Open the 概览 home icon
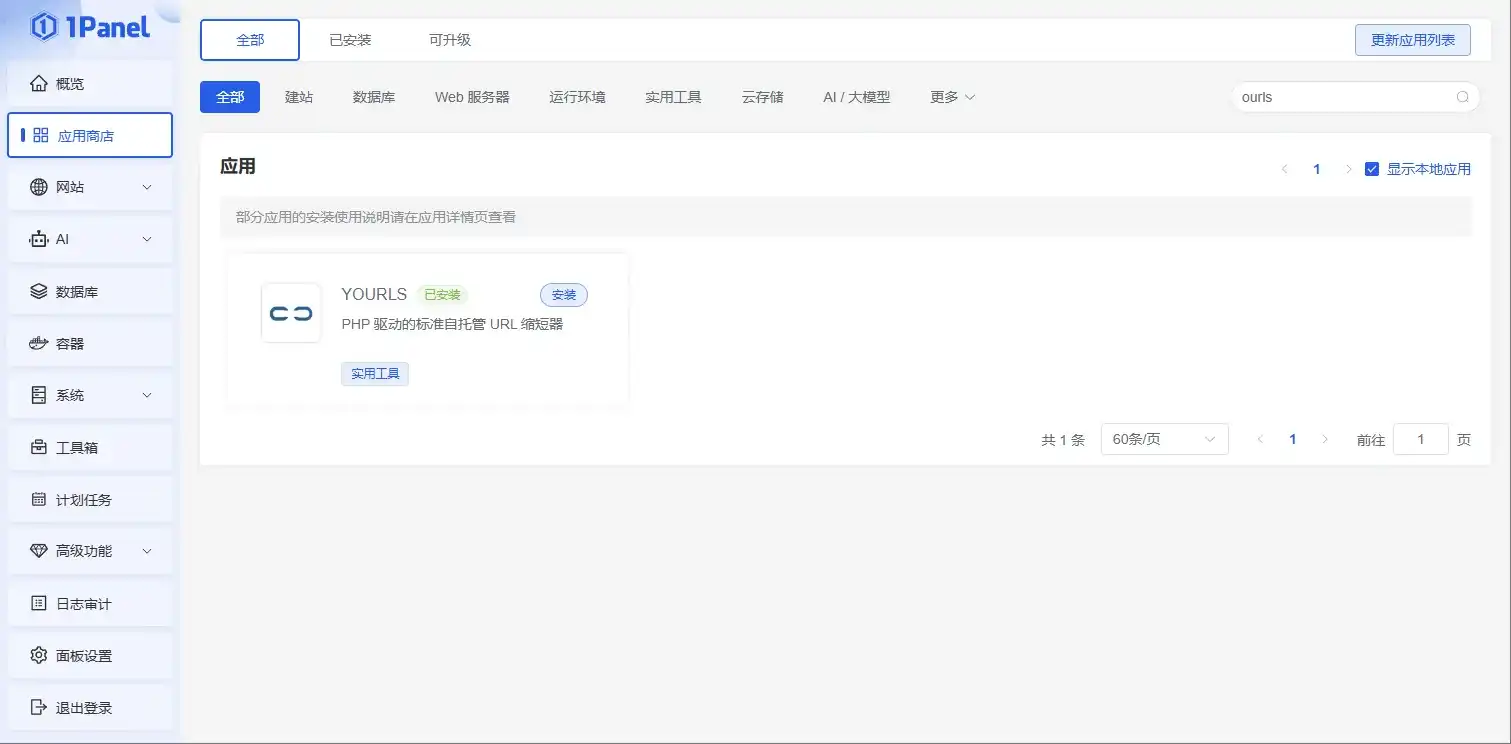1511x744 pixels. click(x=39, y=83)
